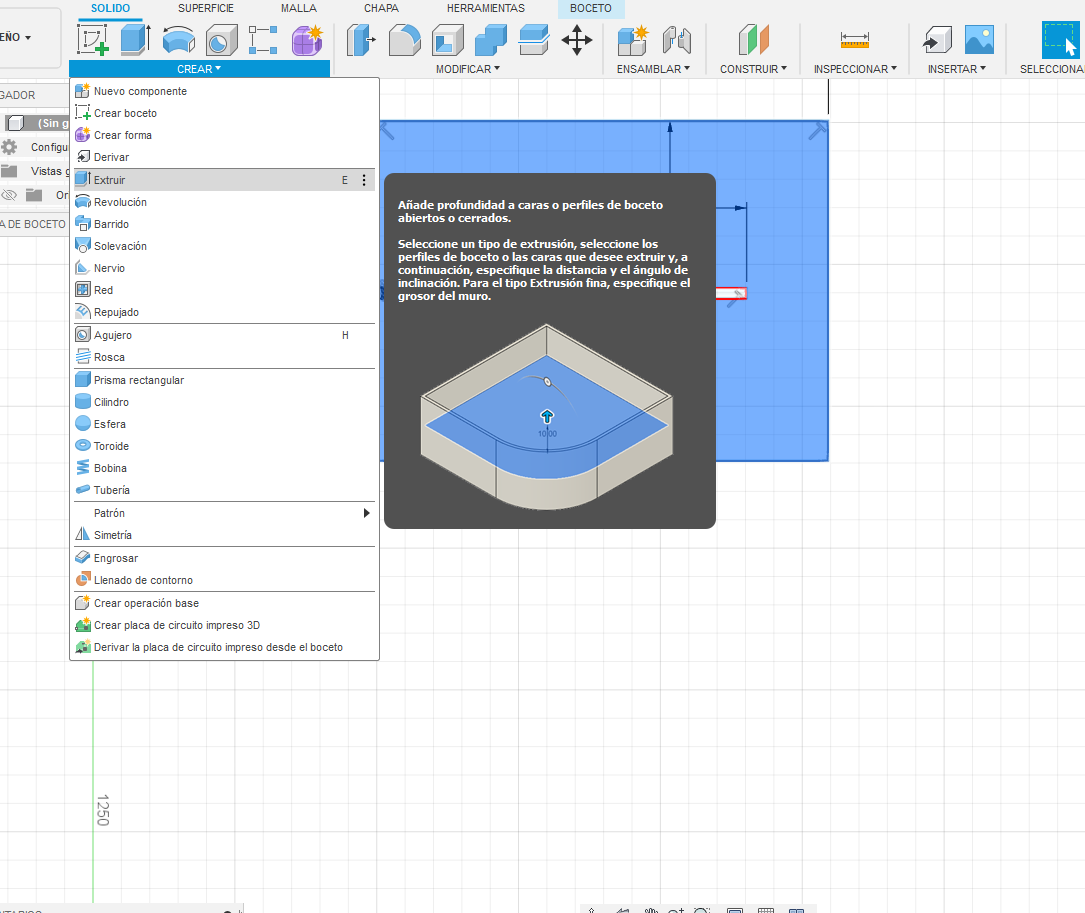The height and width of the screenshot is (913, 1085).
Task: Switch to the CHAPA tab
Action: (381, 8)
